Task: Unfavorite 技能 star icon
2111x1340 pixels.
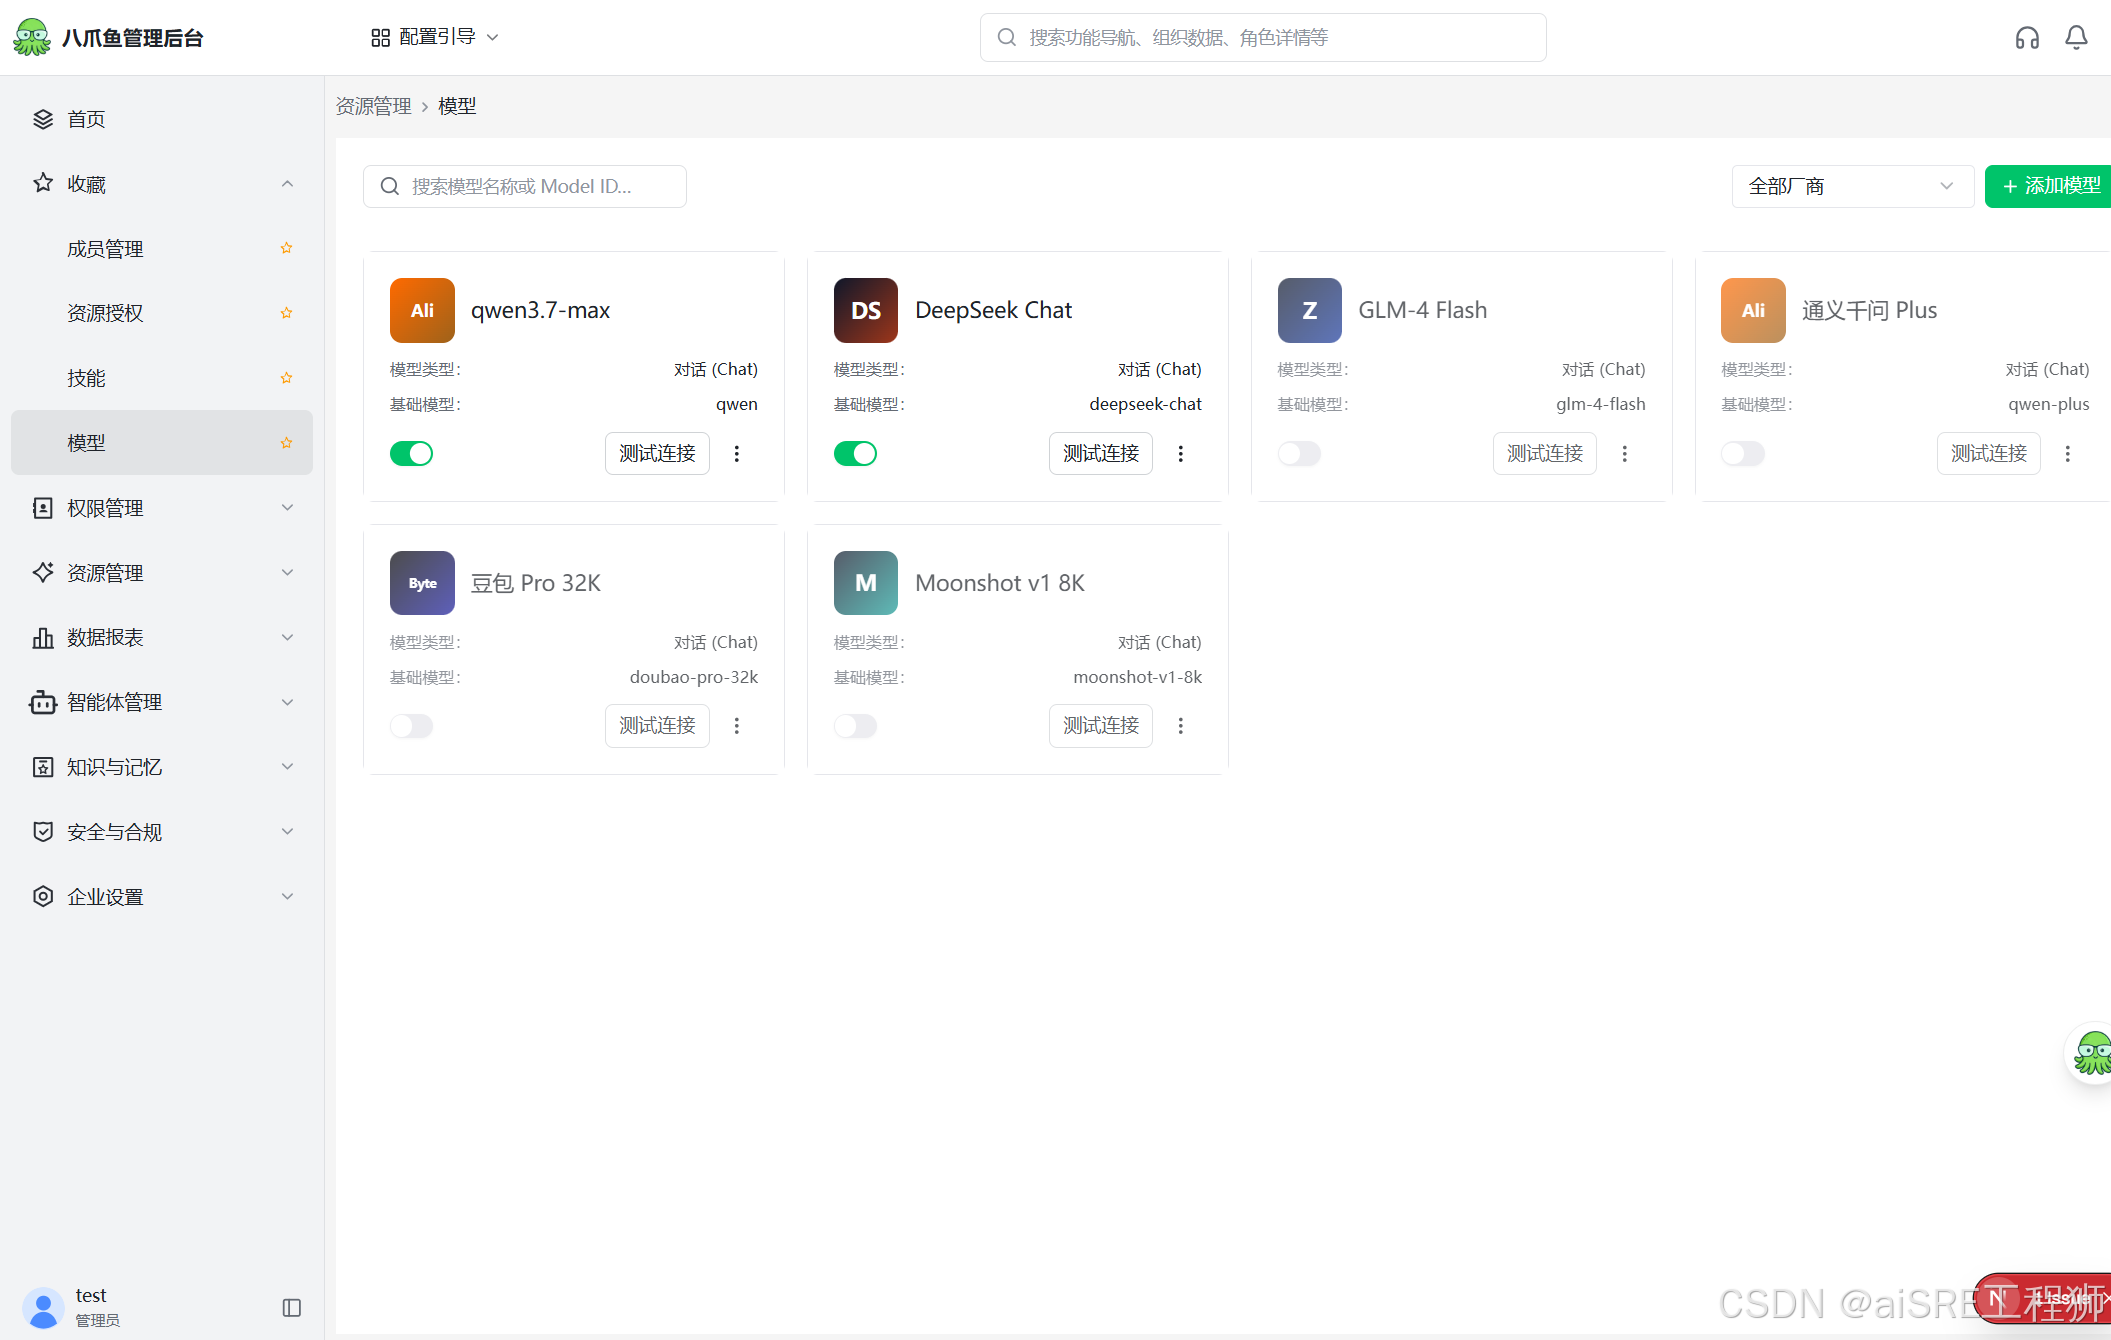Action: [286, 378]
